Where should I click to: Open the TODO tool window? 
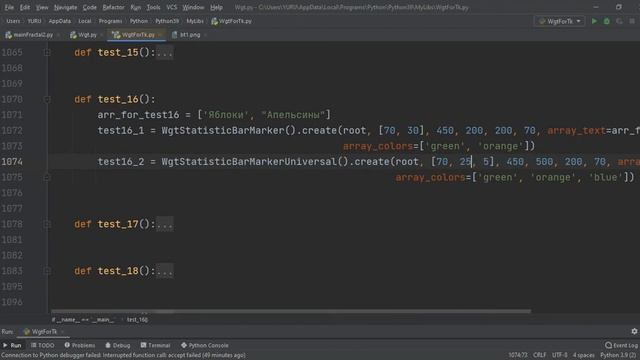[x=42, y=345]
